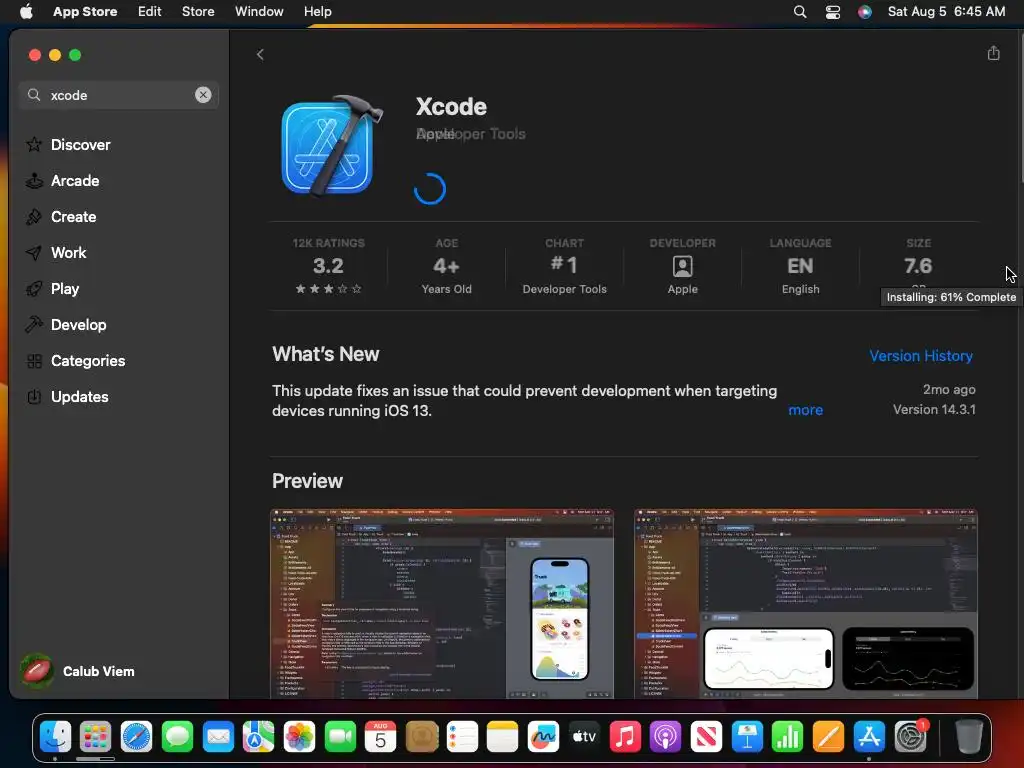Open System Settings from the Dock
Viewport: 1024px width, 768px height.
(910, 737)
